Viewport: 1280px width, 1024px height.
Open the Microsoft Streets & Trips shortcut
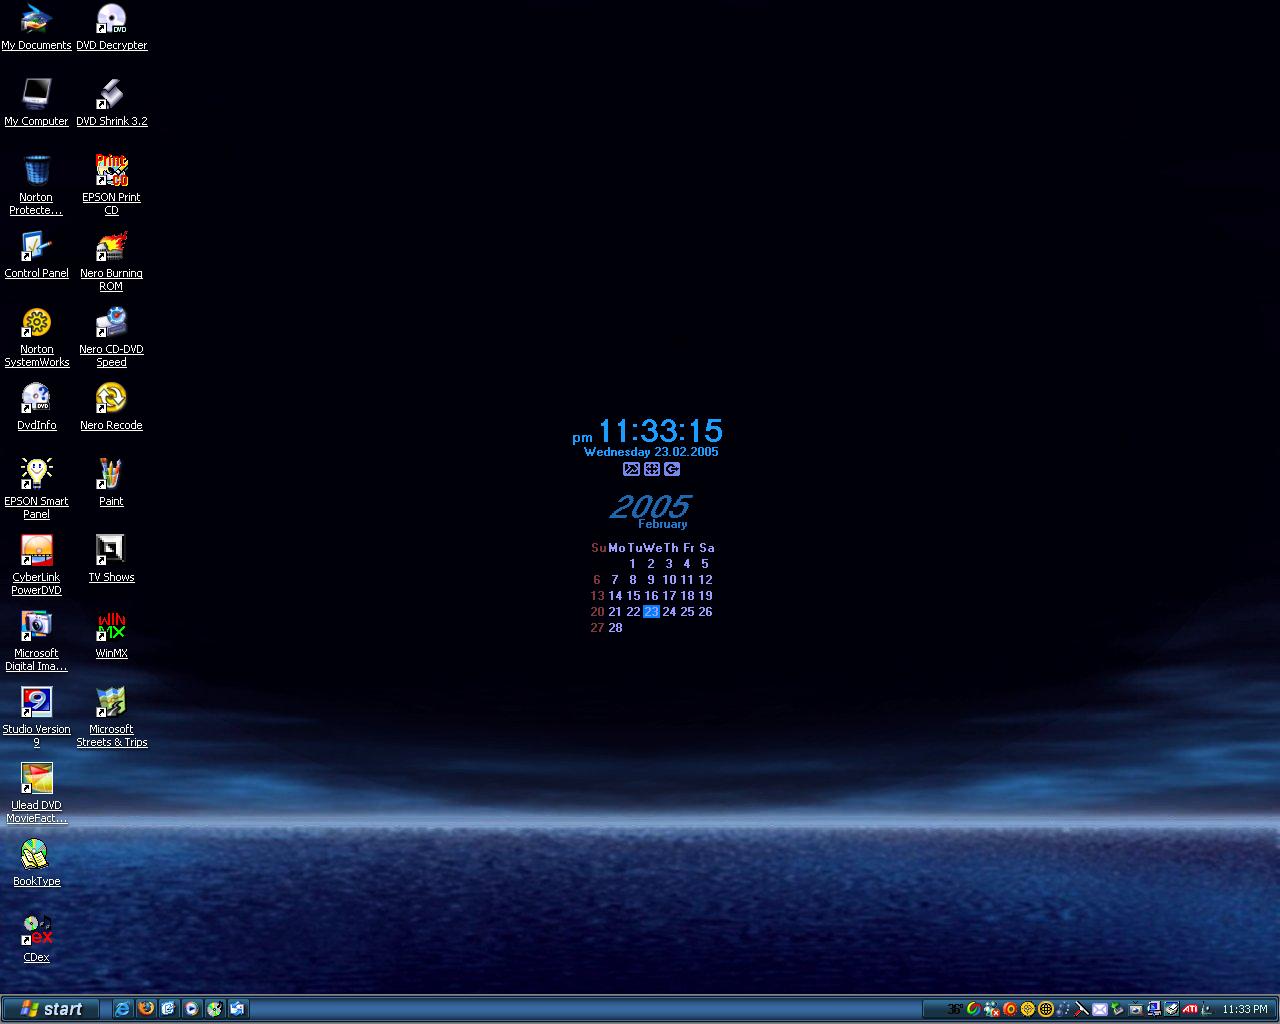[111, 717]
